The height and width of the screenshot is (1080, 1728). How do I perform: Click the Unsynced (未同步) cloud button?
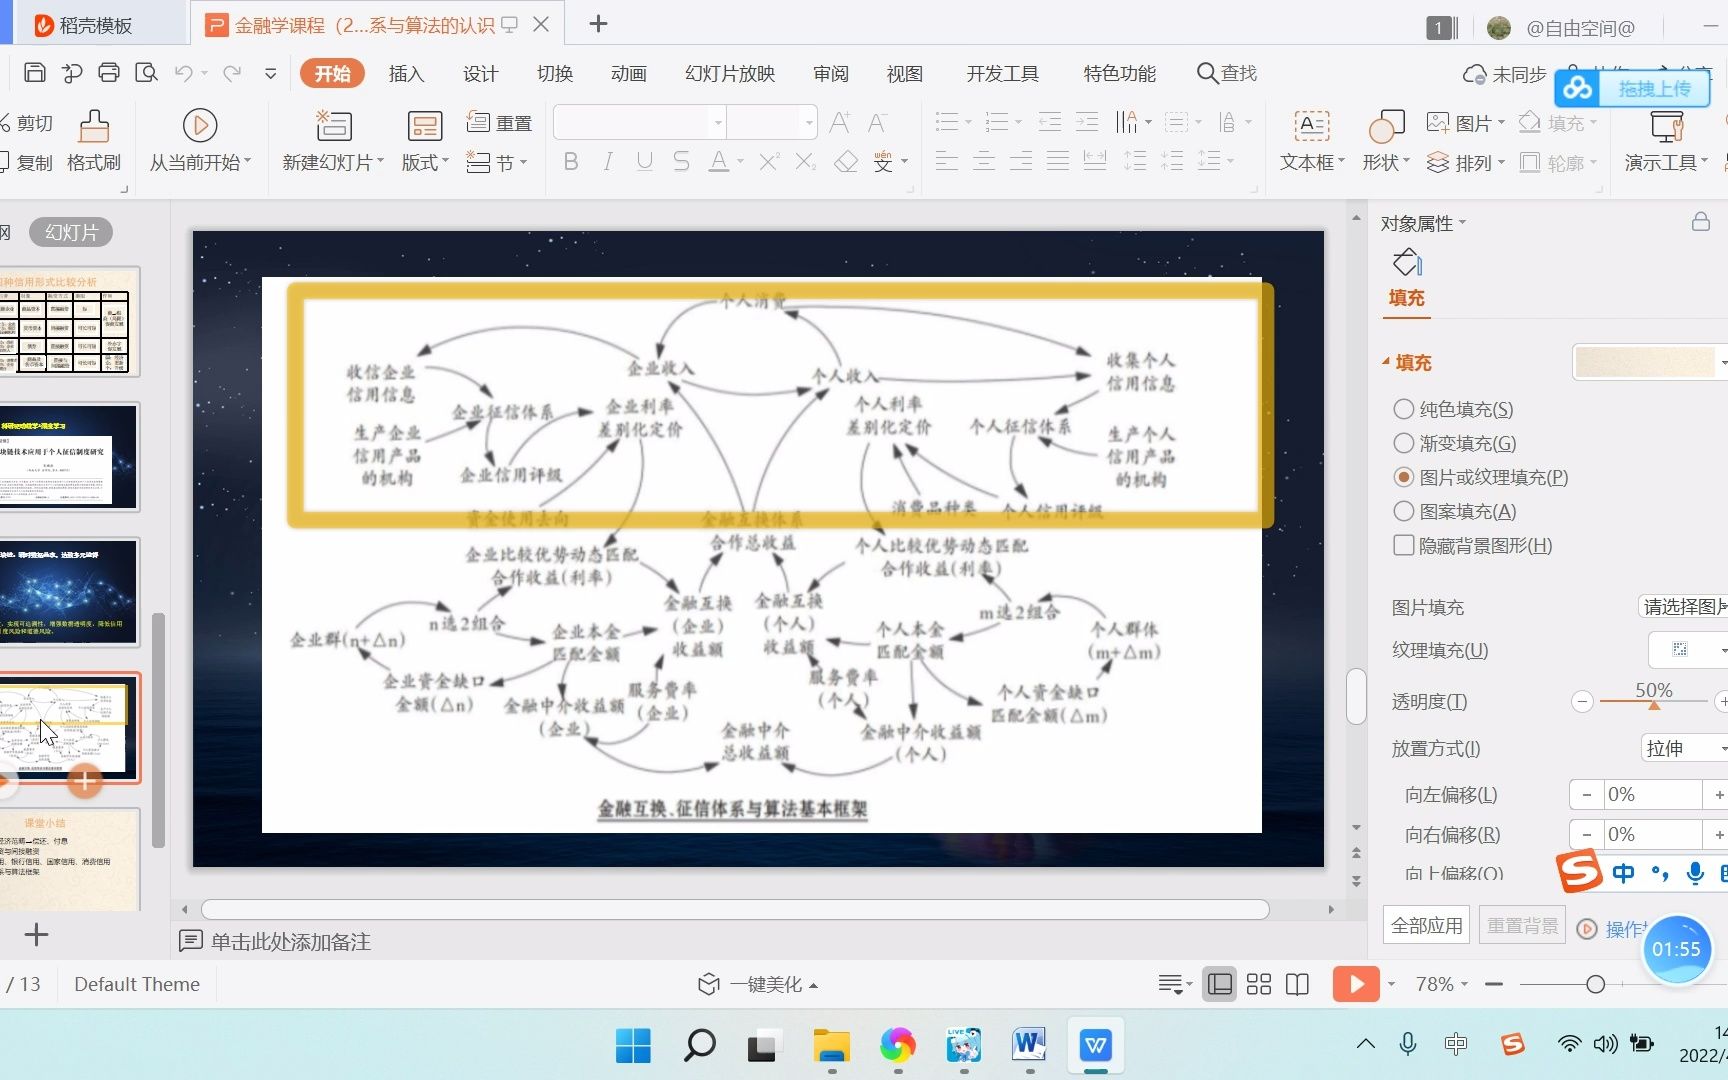1504,74
